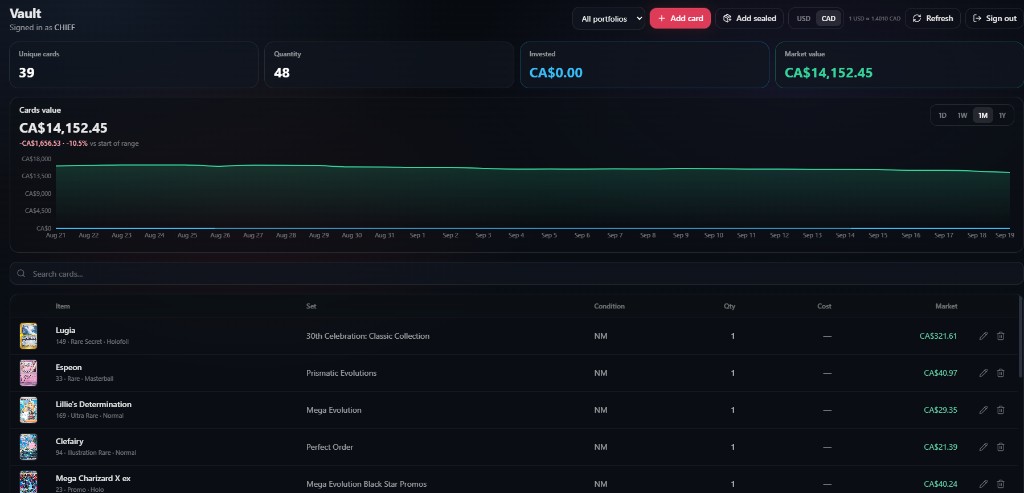Click the Add sealed button
The image size is (1024, 493).
(x=749, y=18)
